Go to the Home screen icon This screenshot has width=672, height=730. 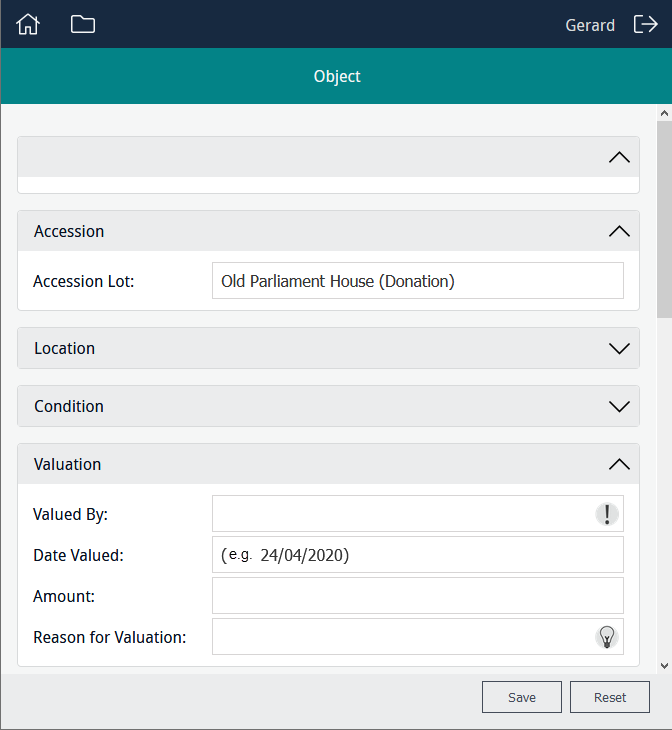pos(28,24)
